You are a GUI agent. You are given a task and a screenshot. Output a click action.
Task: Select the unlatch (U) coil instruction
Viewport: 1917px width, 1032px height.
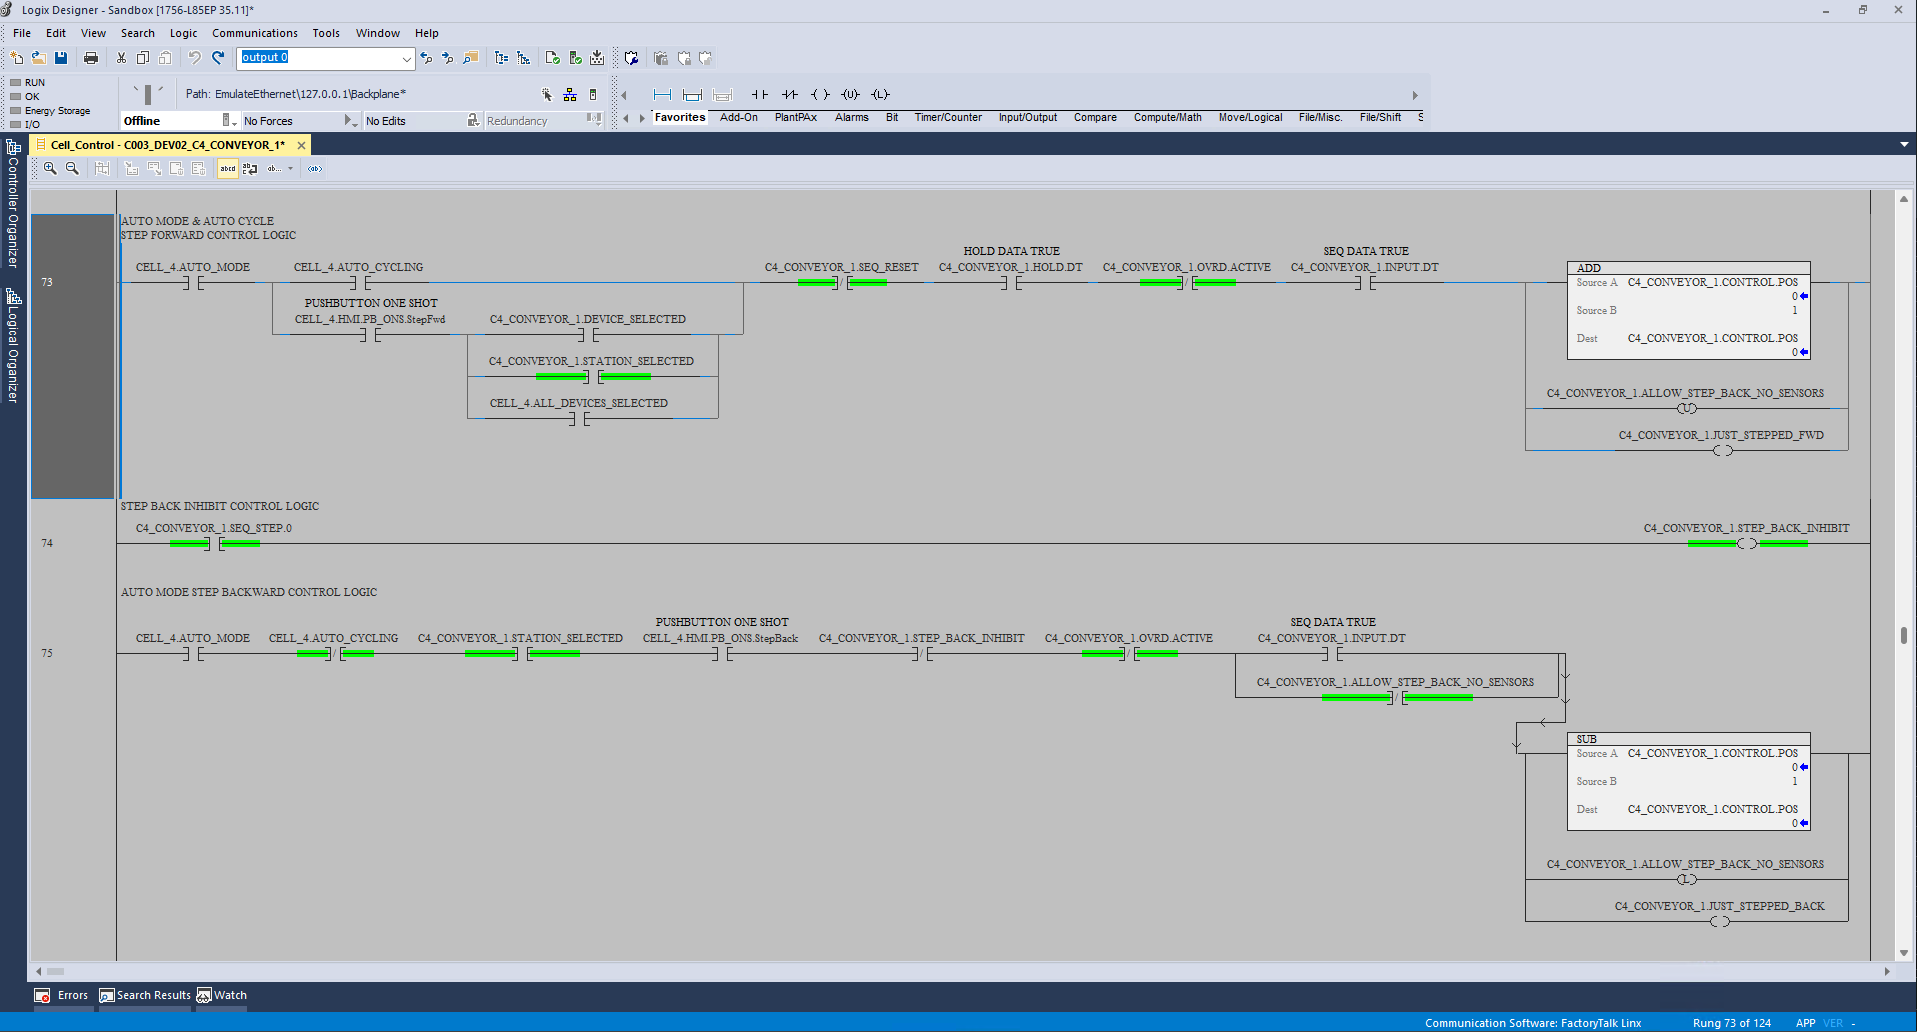click(x=851, y=94)
